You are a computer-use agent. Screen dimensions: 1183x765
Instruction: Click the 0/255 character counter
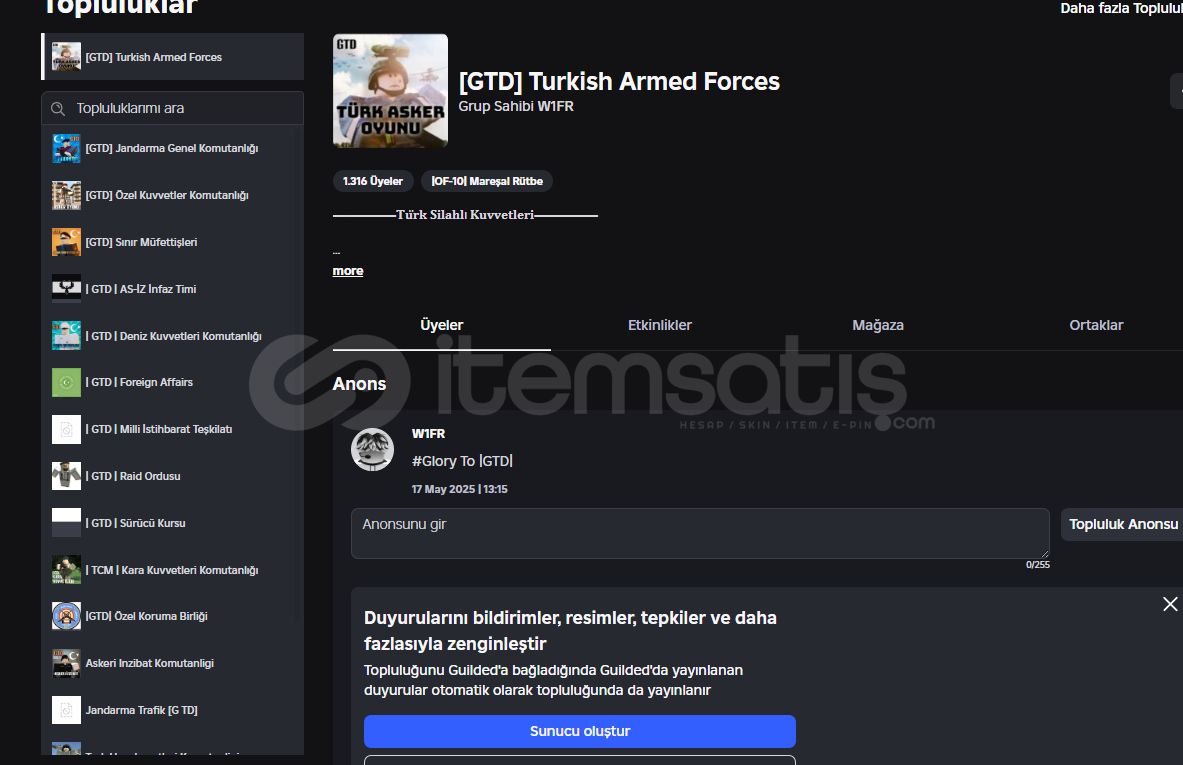pos(1037,564)
